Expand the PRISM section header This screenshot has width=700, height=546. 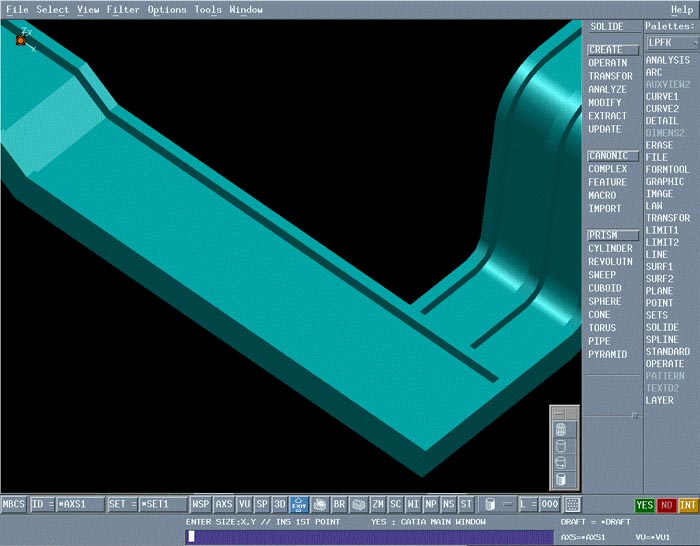(x=612, y=235)
